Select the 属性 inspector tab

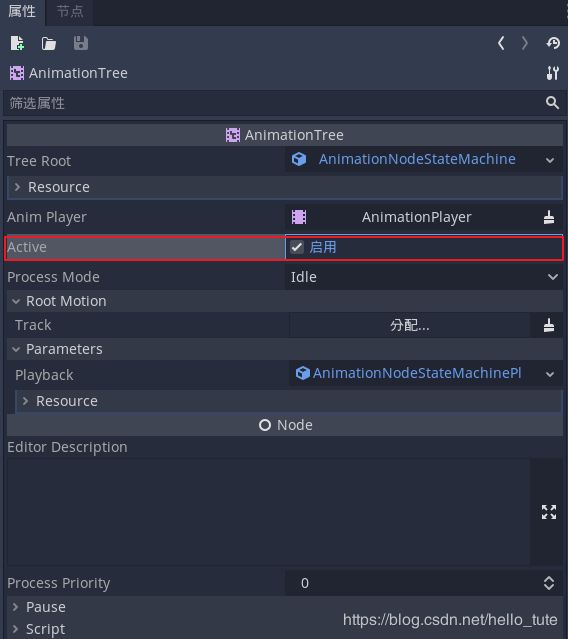[x=22, y=11]
